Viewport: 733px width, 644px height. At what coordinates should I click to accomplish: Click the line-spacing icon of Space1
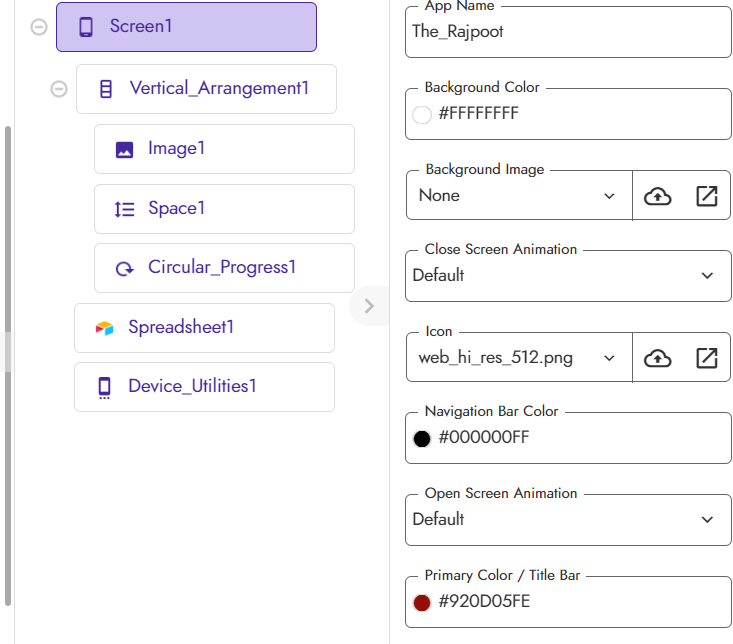124,209
